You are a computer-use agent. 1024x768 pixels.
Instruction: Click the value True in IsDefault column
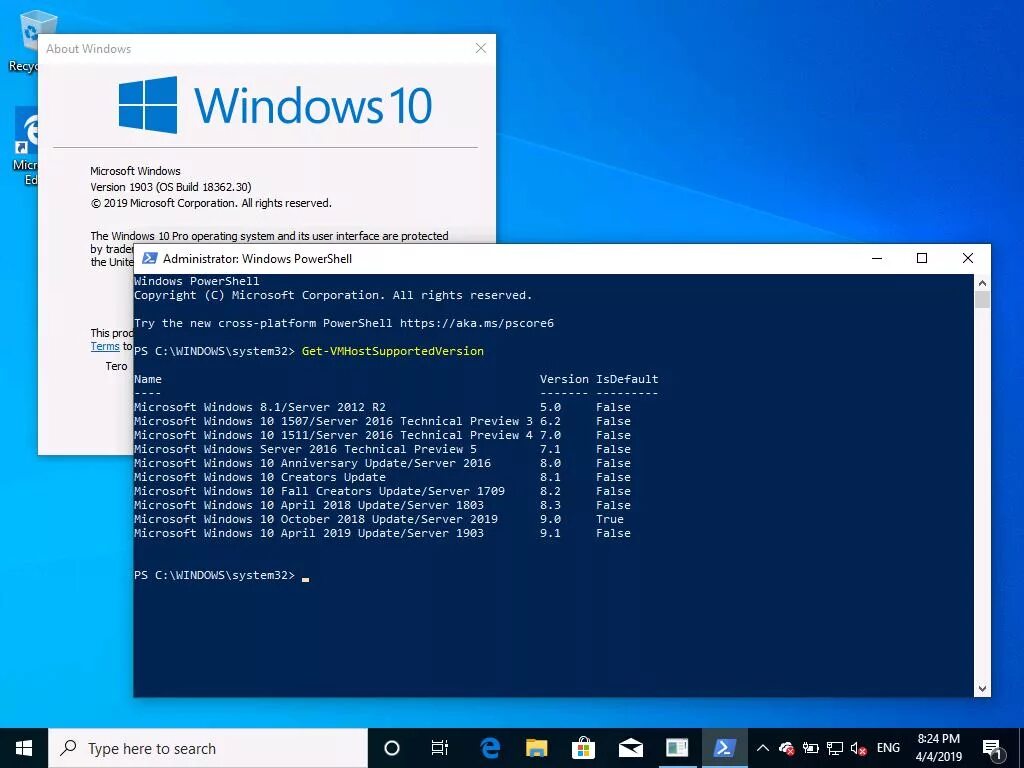coord(610,519)
